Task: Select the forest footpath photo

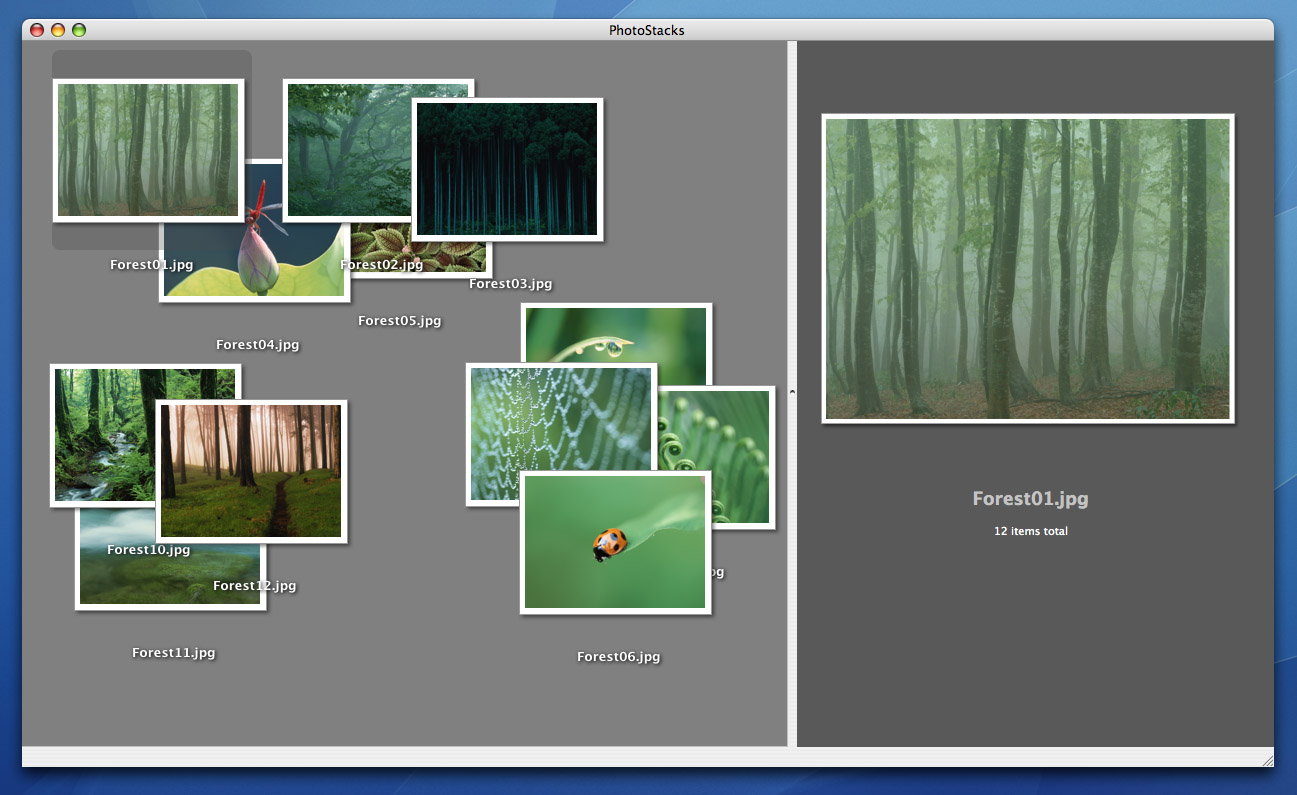Action: coord(251,471)
